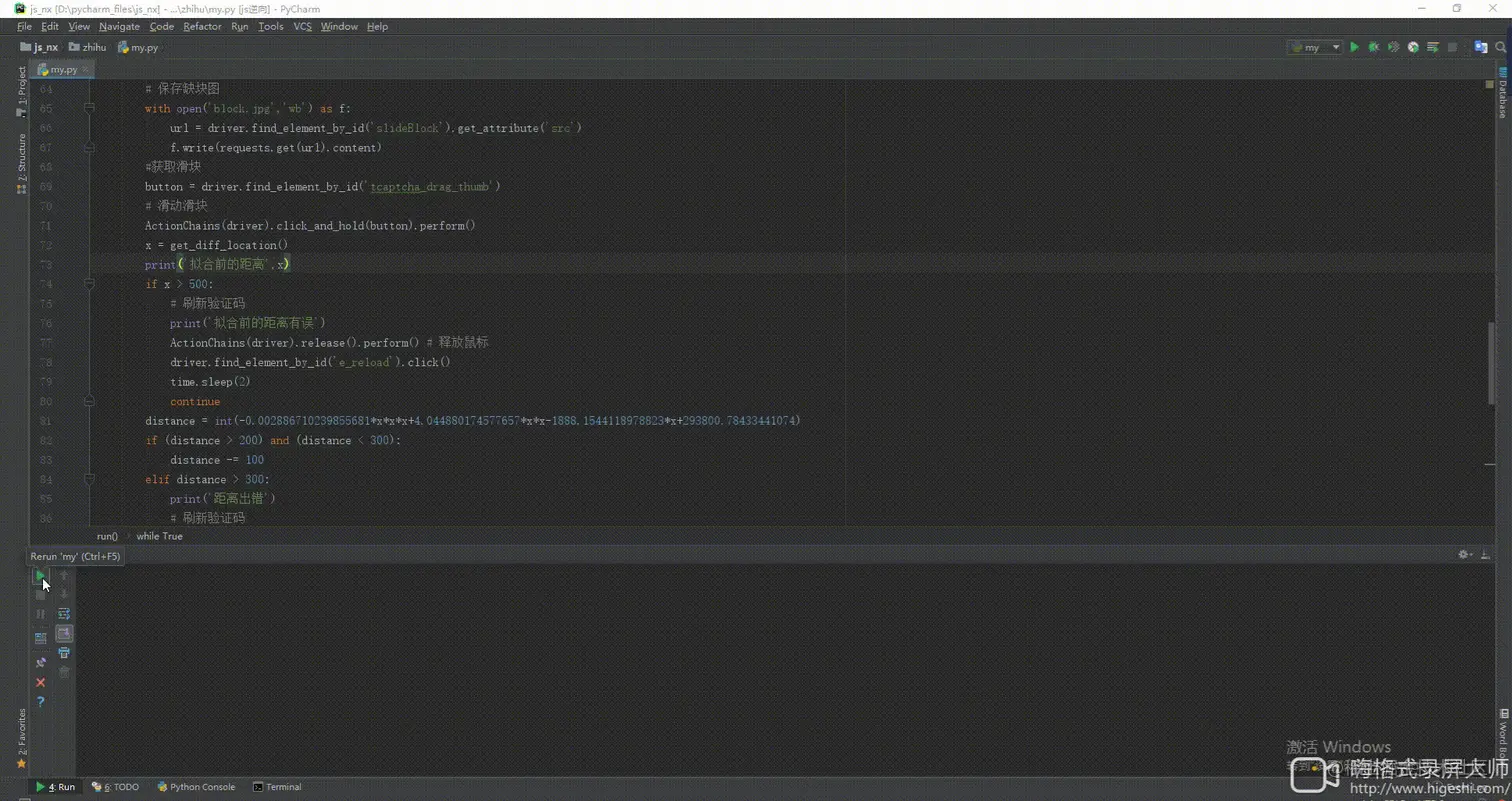
Task: Click the Concurrency Diagram run icon
Action: (x=1433, y=47)
